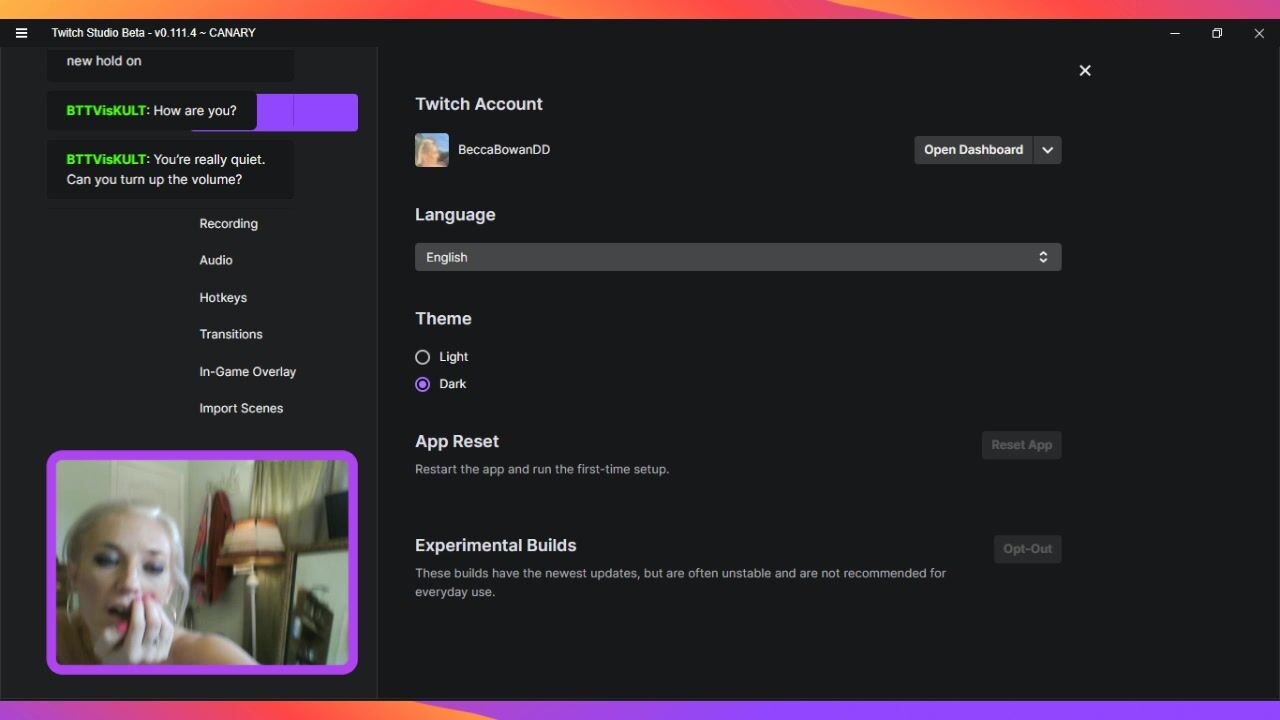Open the Transitions settings section
The height and width of the screenshot is (720, 1280).
pos(231,334)
